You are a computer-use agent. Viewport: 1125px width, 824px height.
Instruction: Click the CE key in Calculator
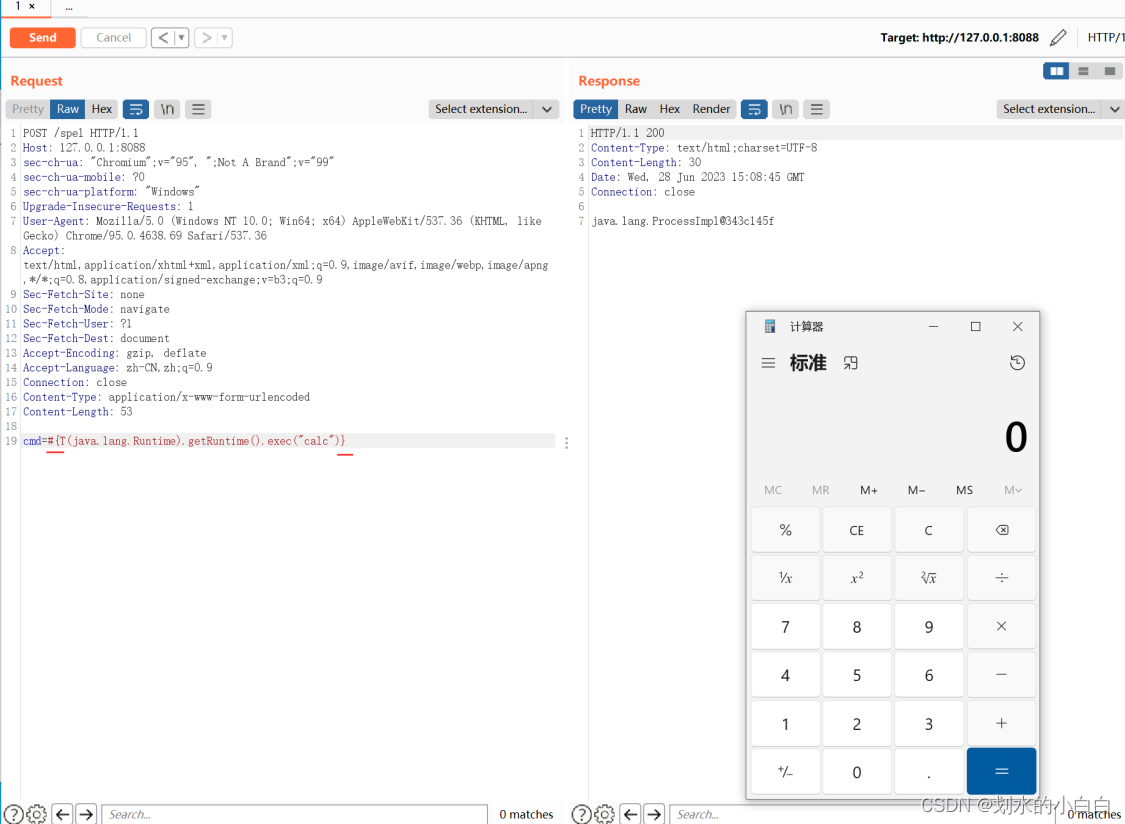857,530
